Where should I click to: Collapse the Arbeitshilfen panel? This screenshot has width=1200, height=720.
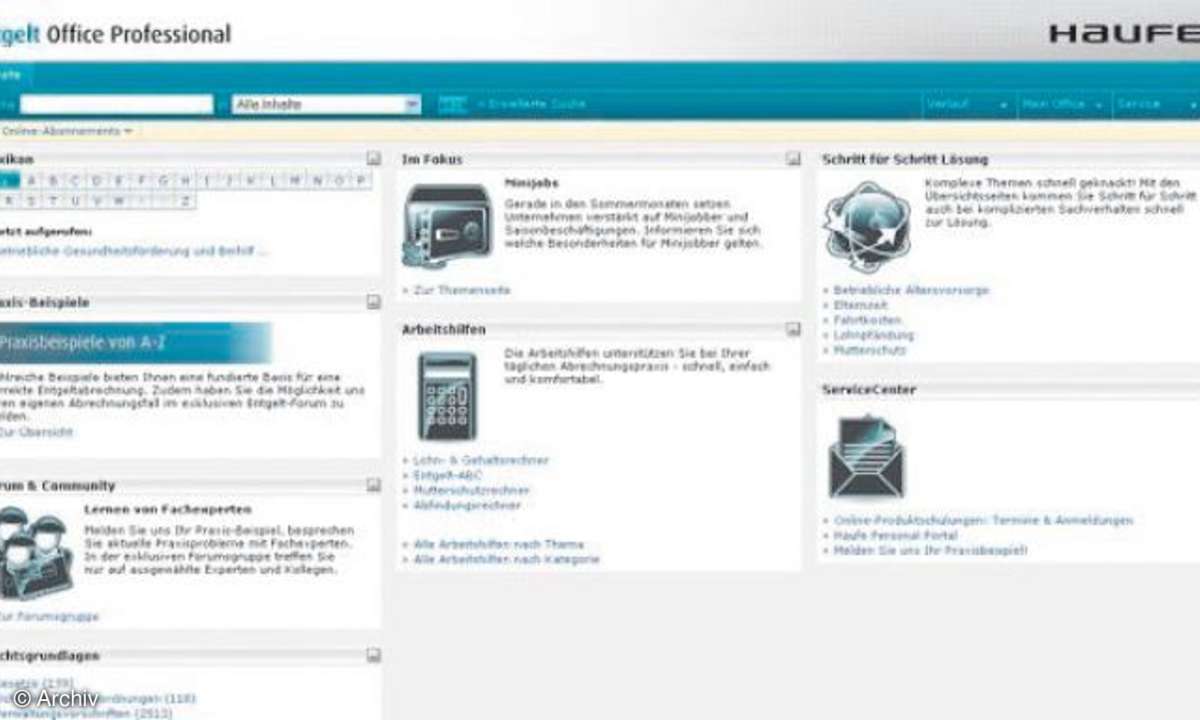[793, 329]
